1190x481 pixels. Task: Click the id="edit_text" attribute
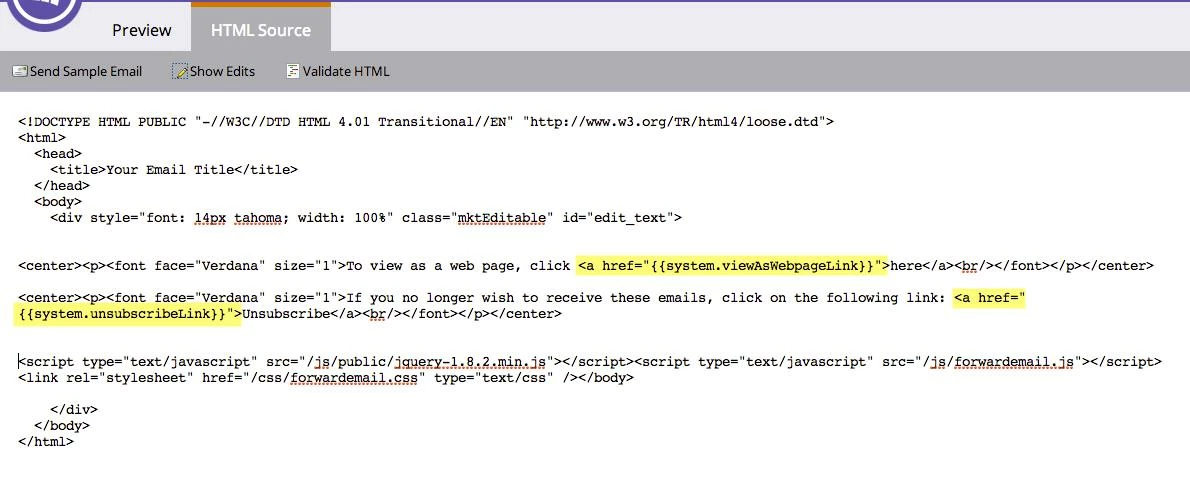[x=618, y=218]
